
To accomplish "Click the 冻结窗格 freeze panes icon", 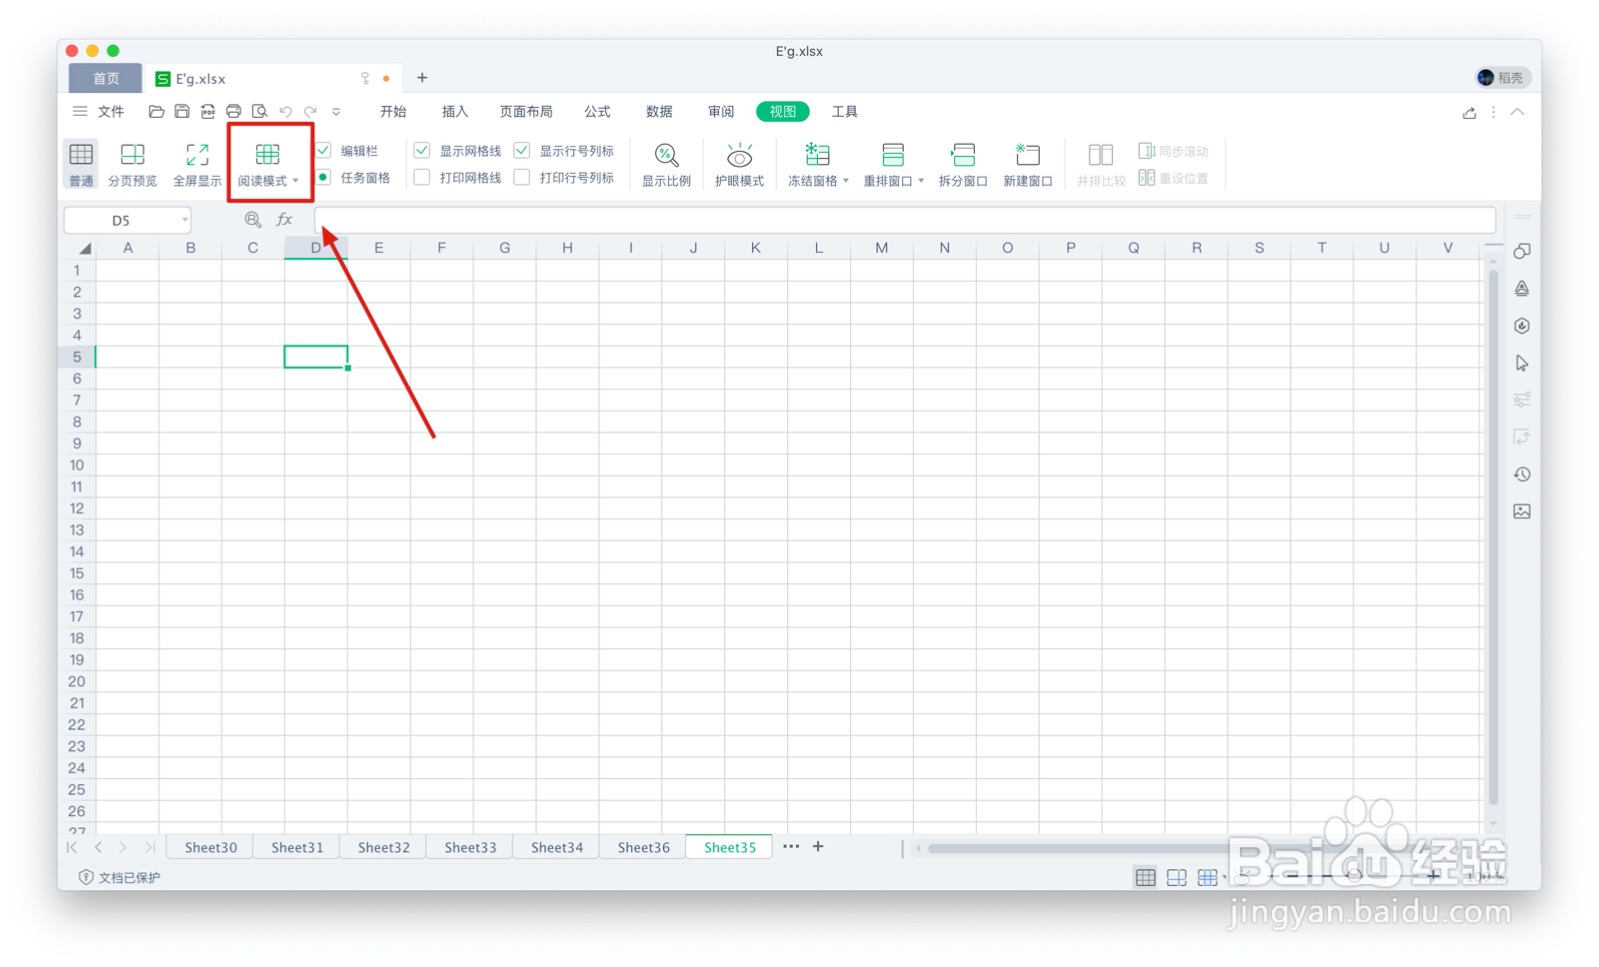I will point(817,155).
